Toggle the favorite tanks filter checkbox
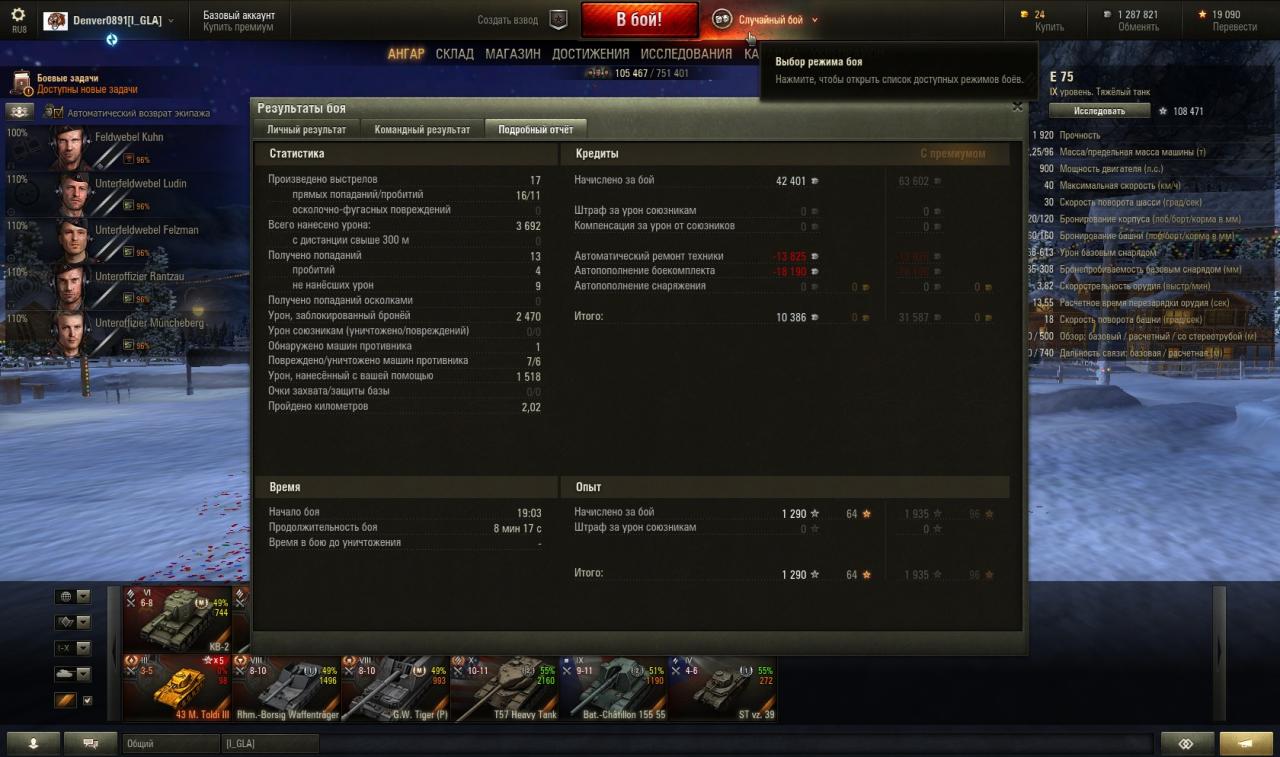 [x=87, y=700]
